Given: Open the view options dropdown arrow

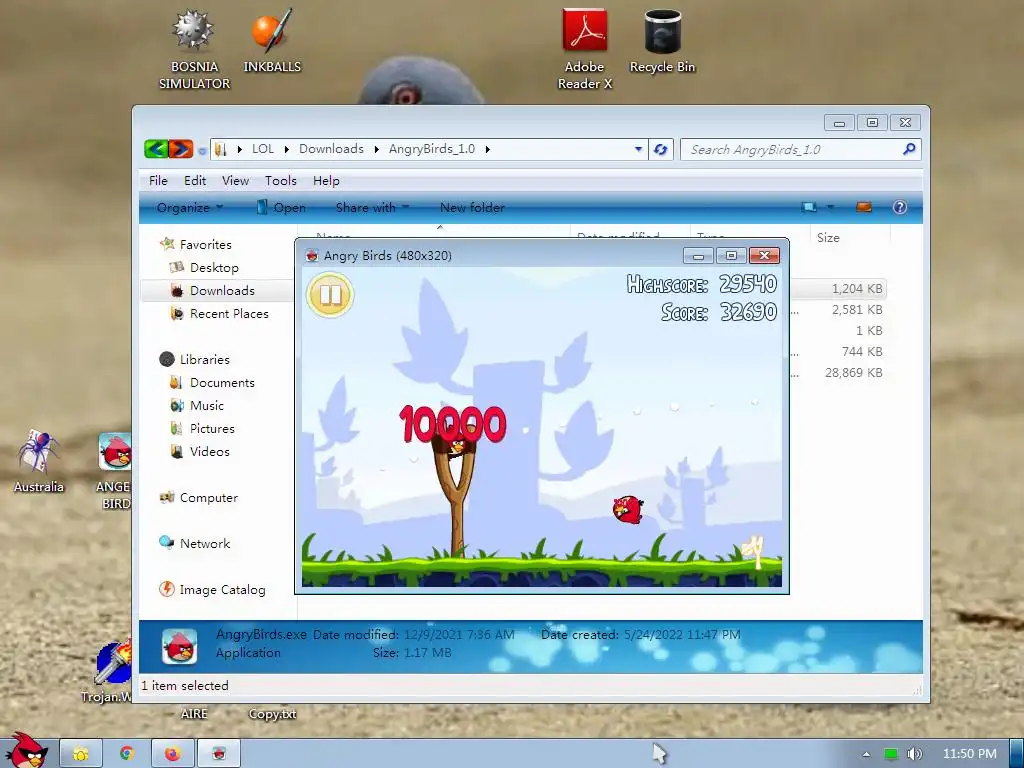Looking at the screenshot, I should click(830, 207).
